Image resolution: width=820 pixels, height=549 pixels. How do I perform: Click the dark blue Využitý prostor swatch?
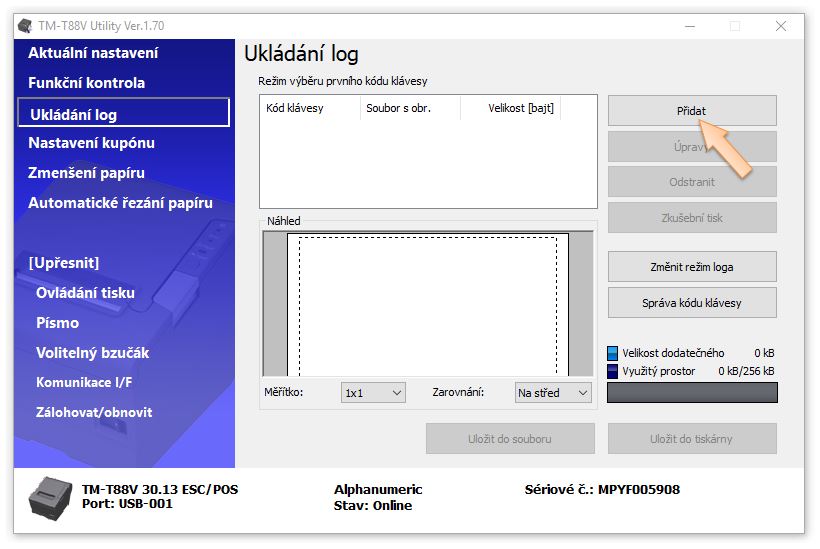(612, 371)
